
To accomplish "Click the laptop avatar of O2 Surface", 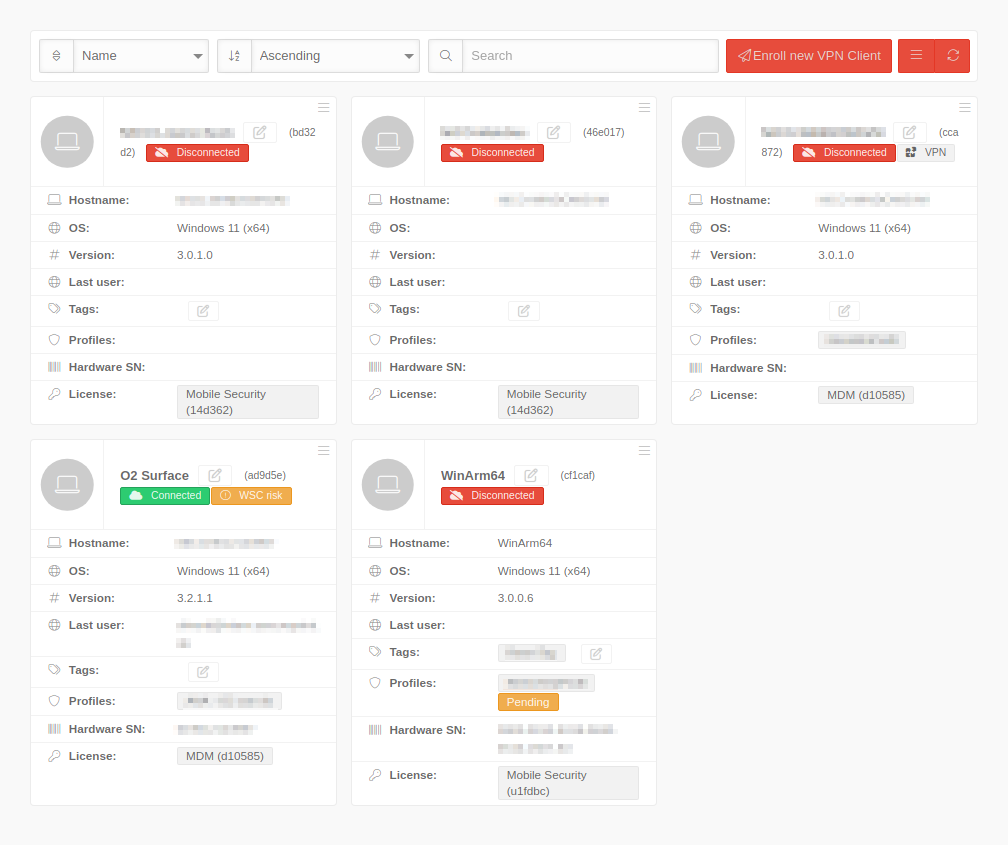I will (x=67, y=485).
